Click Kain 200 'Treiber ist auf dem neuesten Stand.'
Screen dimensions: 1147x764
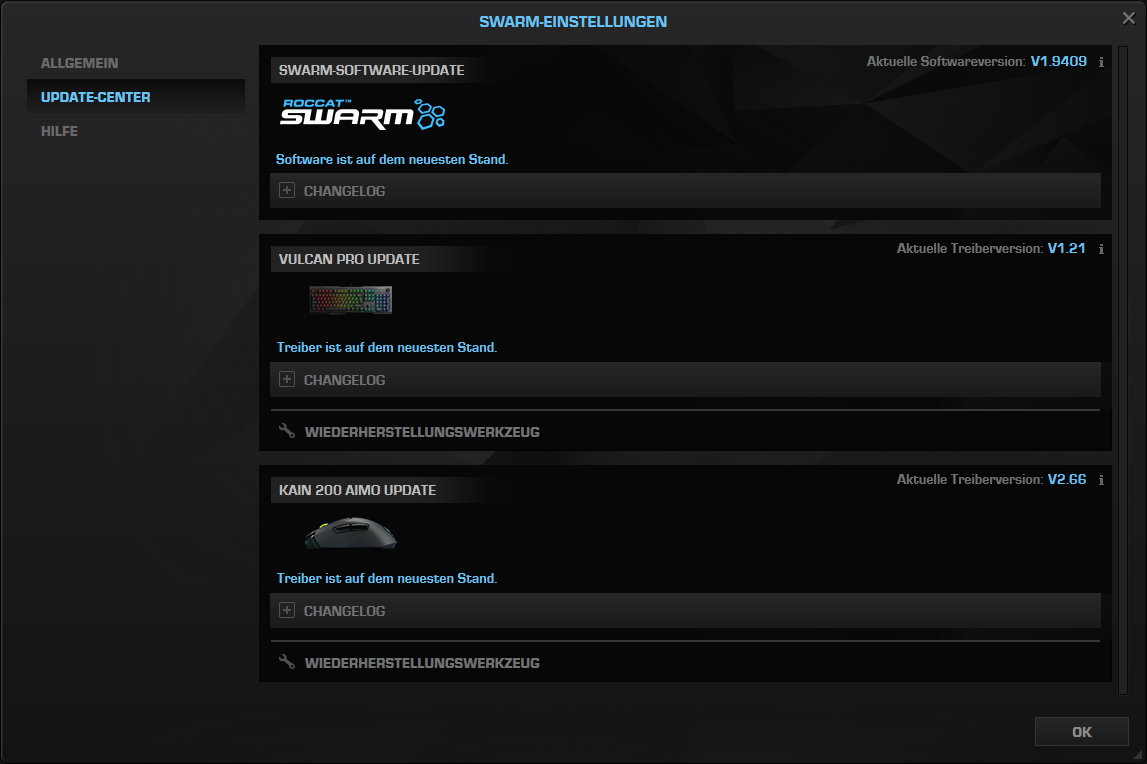387,579
